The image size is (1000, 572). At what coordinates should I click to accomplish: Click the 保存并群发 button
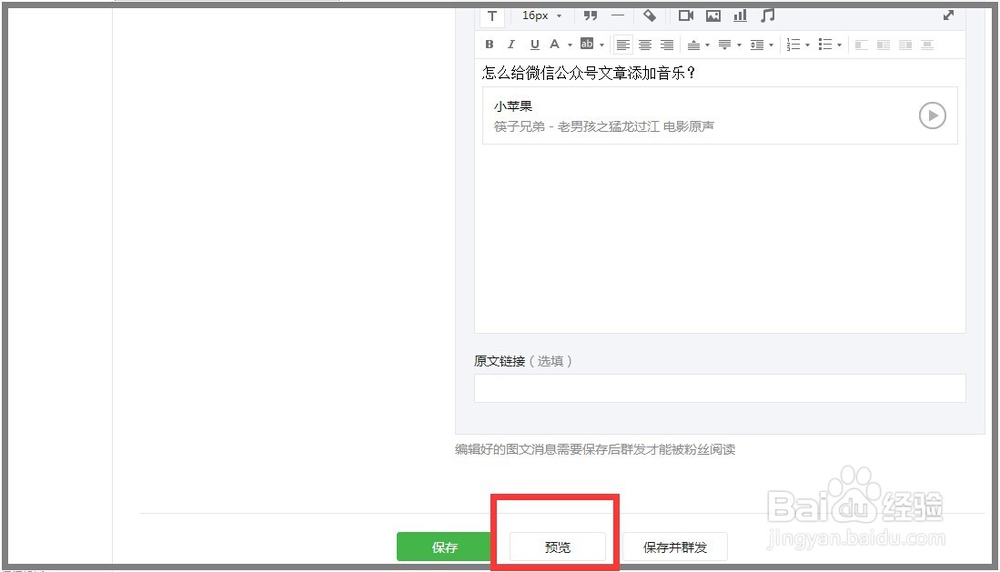coord(675,547)
